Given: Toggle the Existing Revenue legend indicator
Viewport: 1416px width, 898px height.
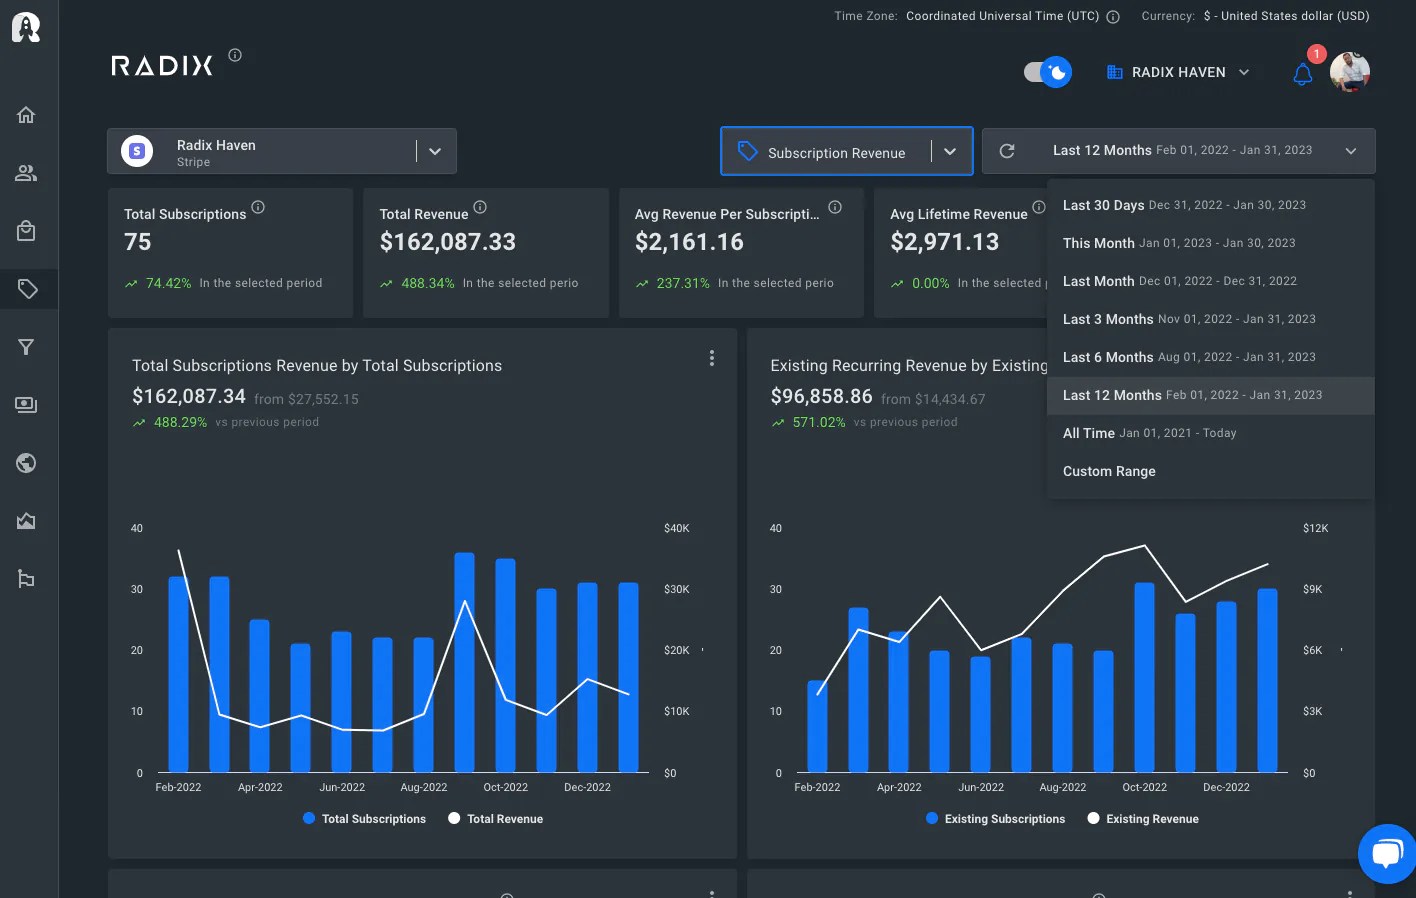Looking at the screenshot, I should (1093, 818).
